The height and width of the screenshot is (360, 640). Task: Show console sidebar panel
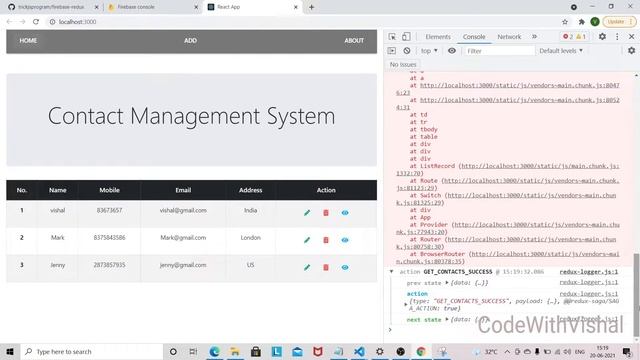(x=392, y=51)
